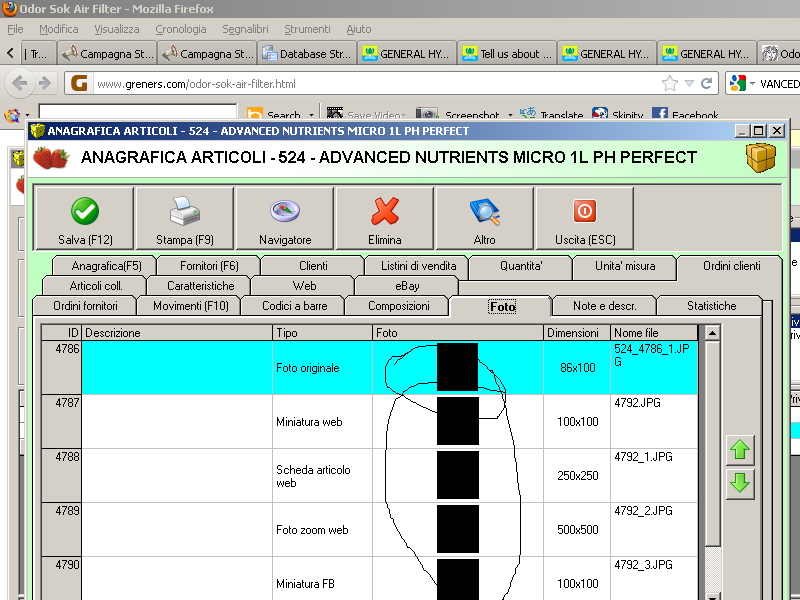Open the Modifica menu
The width and height of the screenshot is (800, 600).
[59, 29]
